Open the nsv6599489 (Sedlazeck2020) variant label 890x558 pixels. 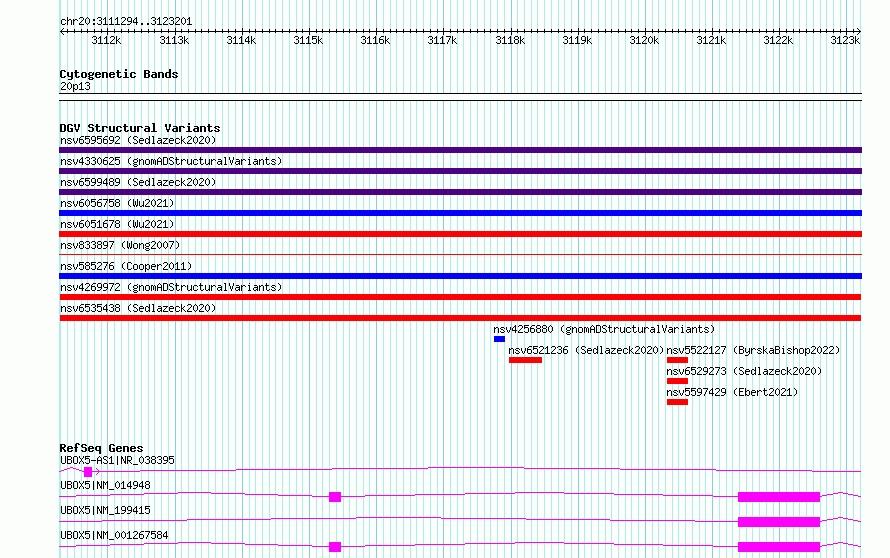(138, 182)
